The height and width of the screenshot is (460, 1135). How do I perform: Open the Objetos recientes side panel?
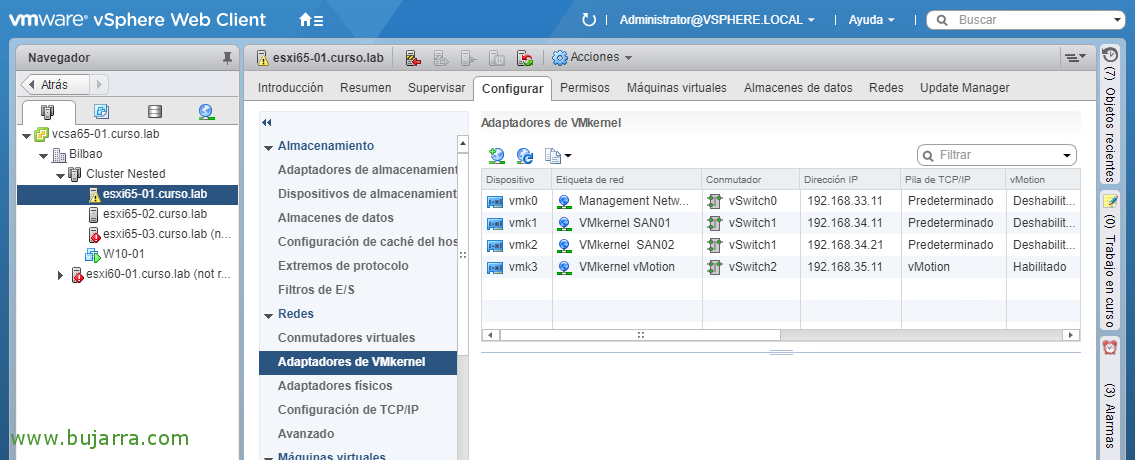tap(1110, 113)
